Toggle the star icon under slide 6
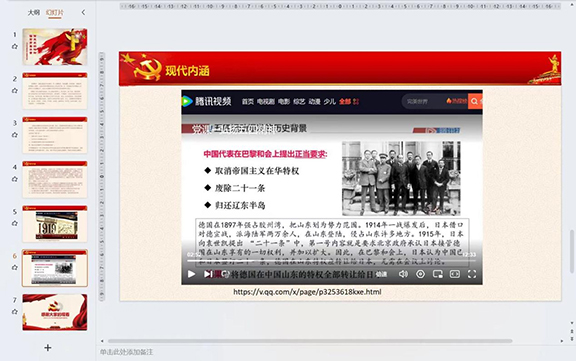This screenshot has height=361, width=576. coord(15,267)
